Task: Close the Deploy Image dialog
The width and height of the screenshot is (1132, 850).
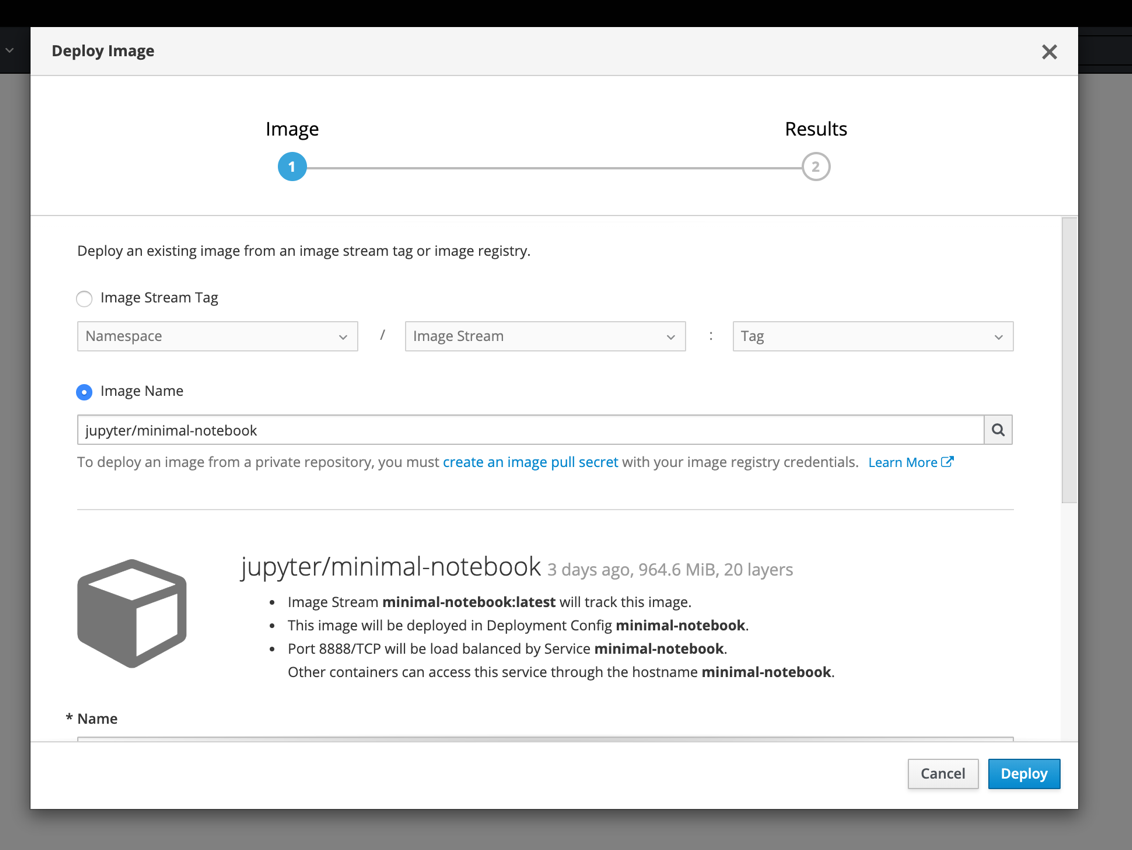Action: coord(1049,51)
